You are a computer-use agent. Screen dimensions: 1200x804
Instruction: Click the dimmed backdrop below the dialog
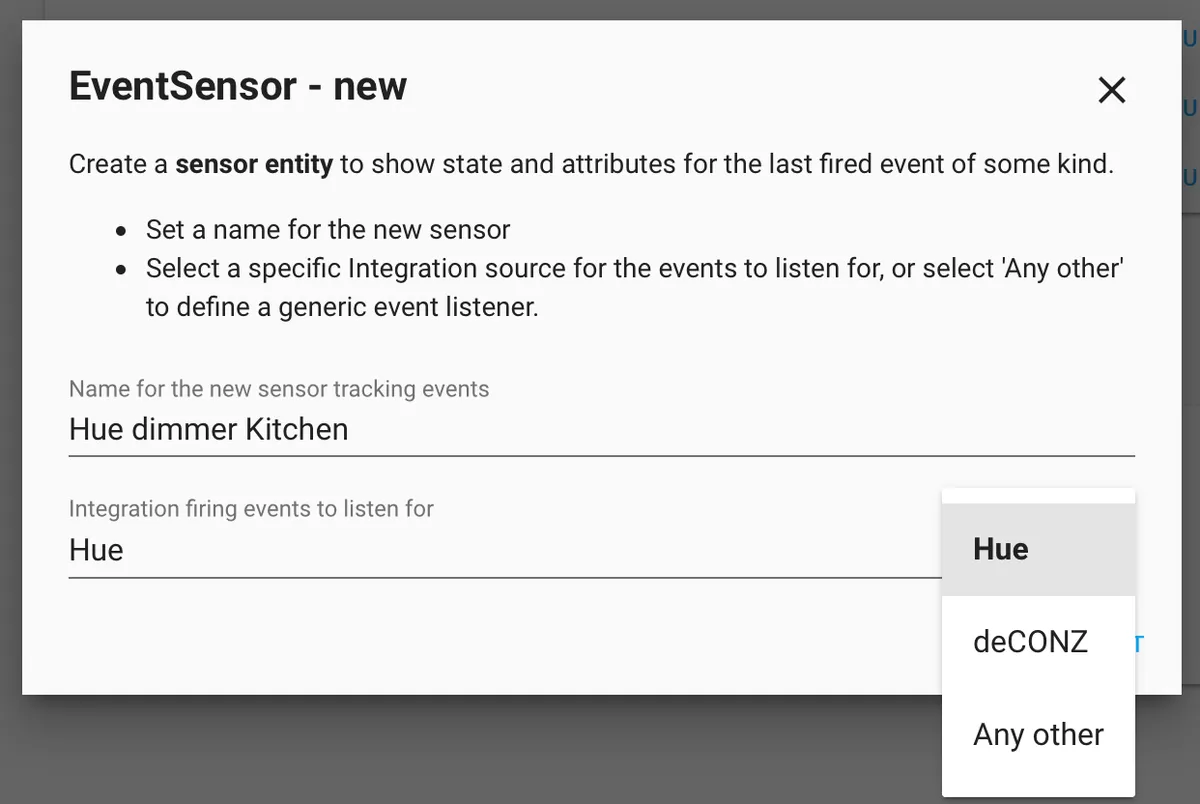[x=480, y=750]
